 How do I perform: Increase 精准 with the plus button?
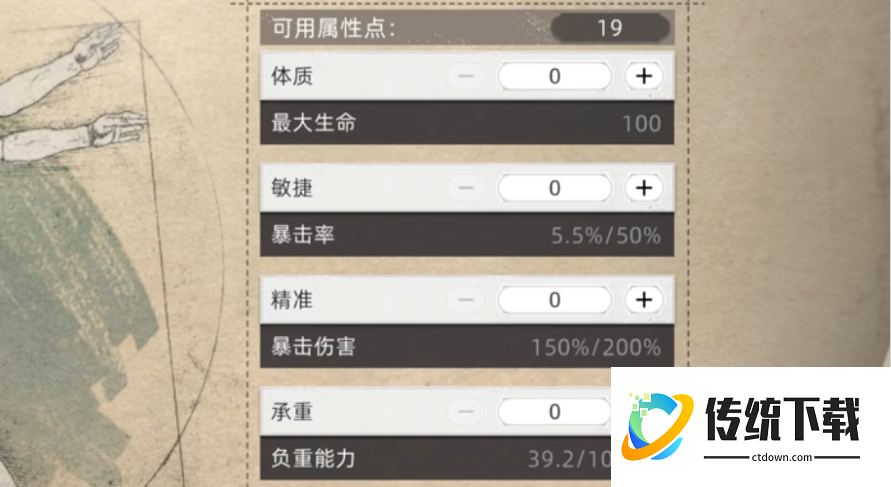coord(644,300)
